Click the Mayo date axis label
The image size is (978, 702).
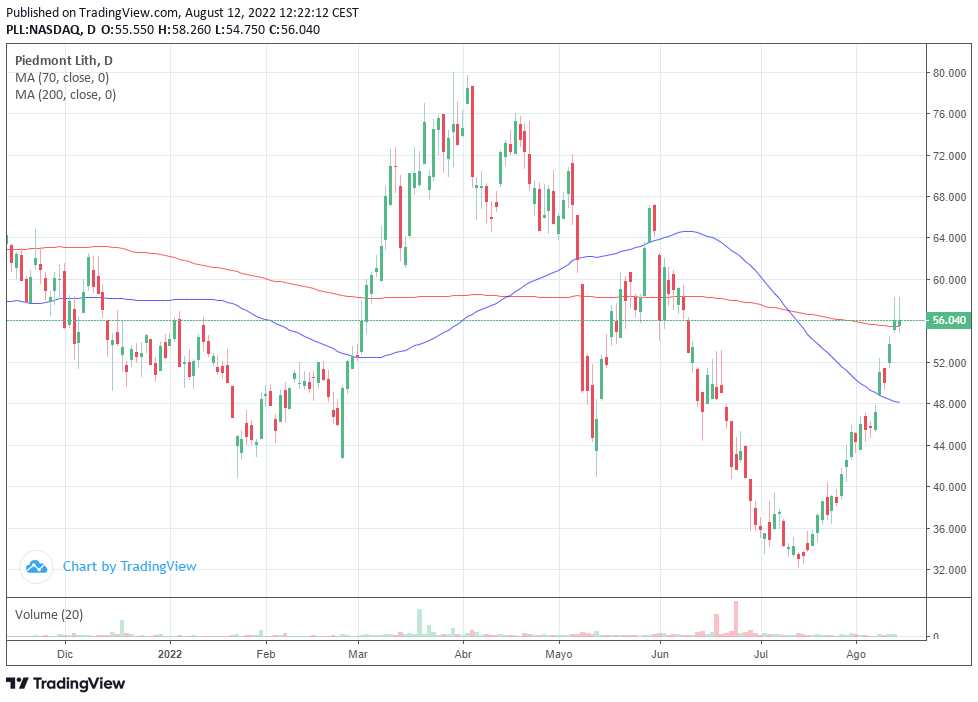(x=559, y=654)
